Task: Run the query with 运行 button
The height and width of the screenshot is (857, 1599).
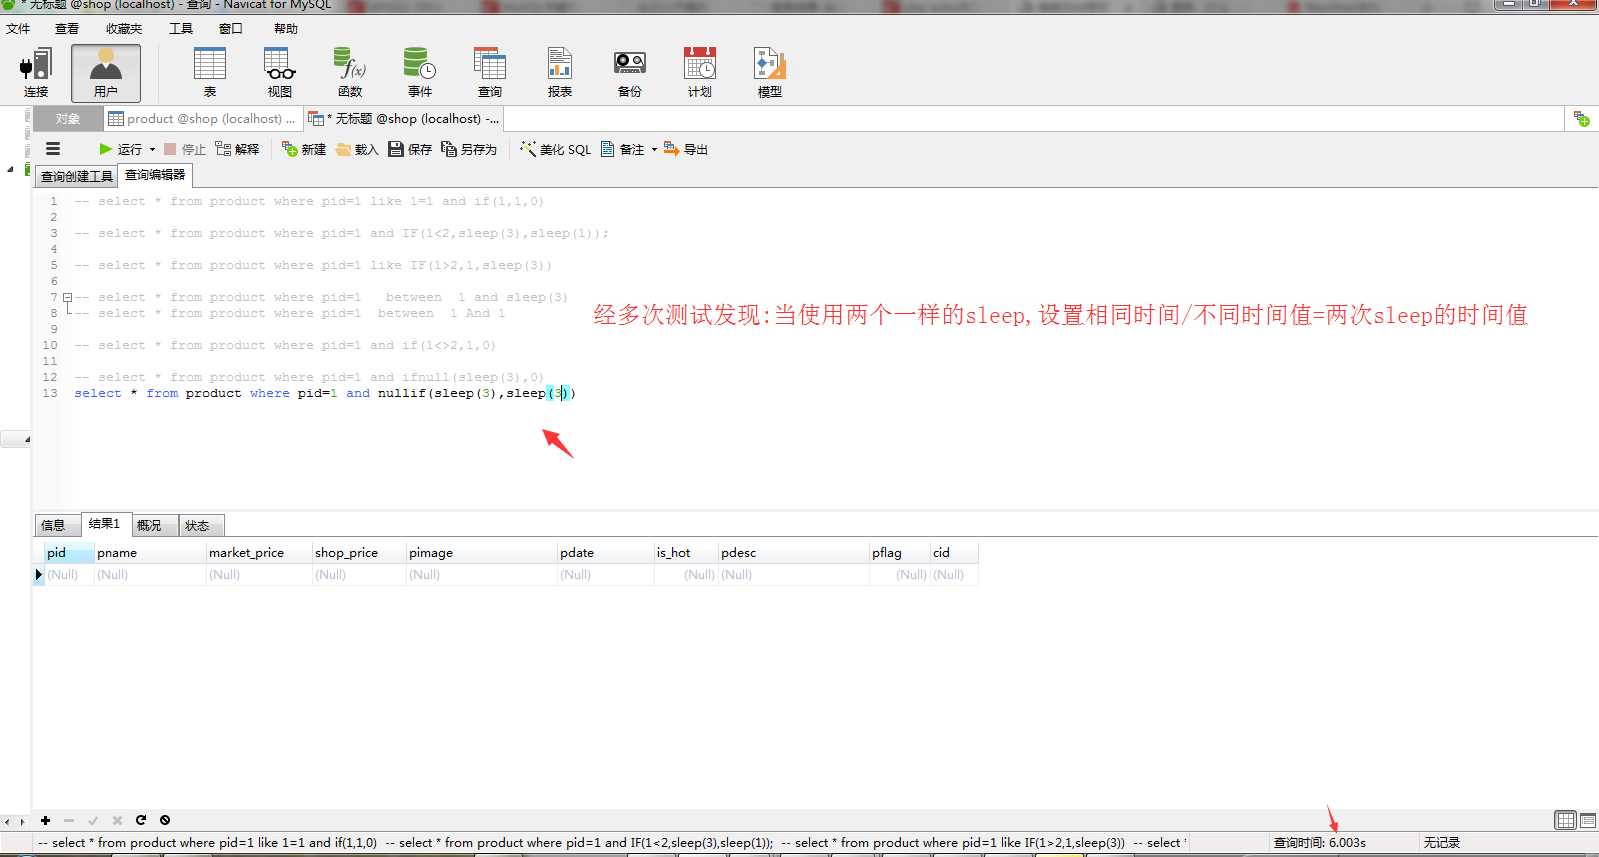Action: 120,149
